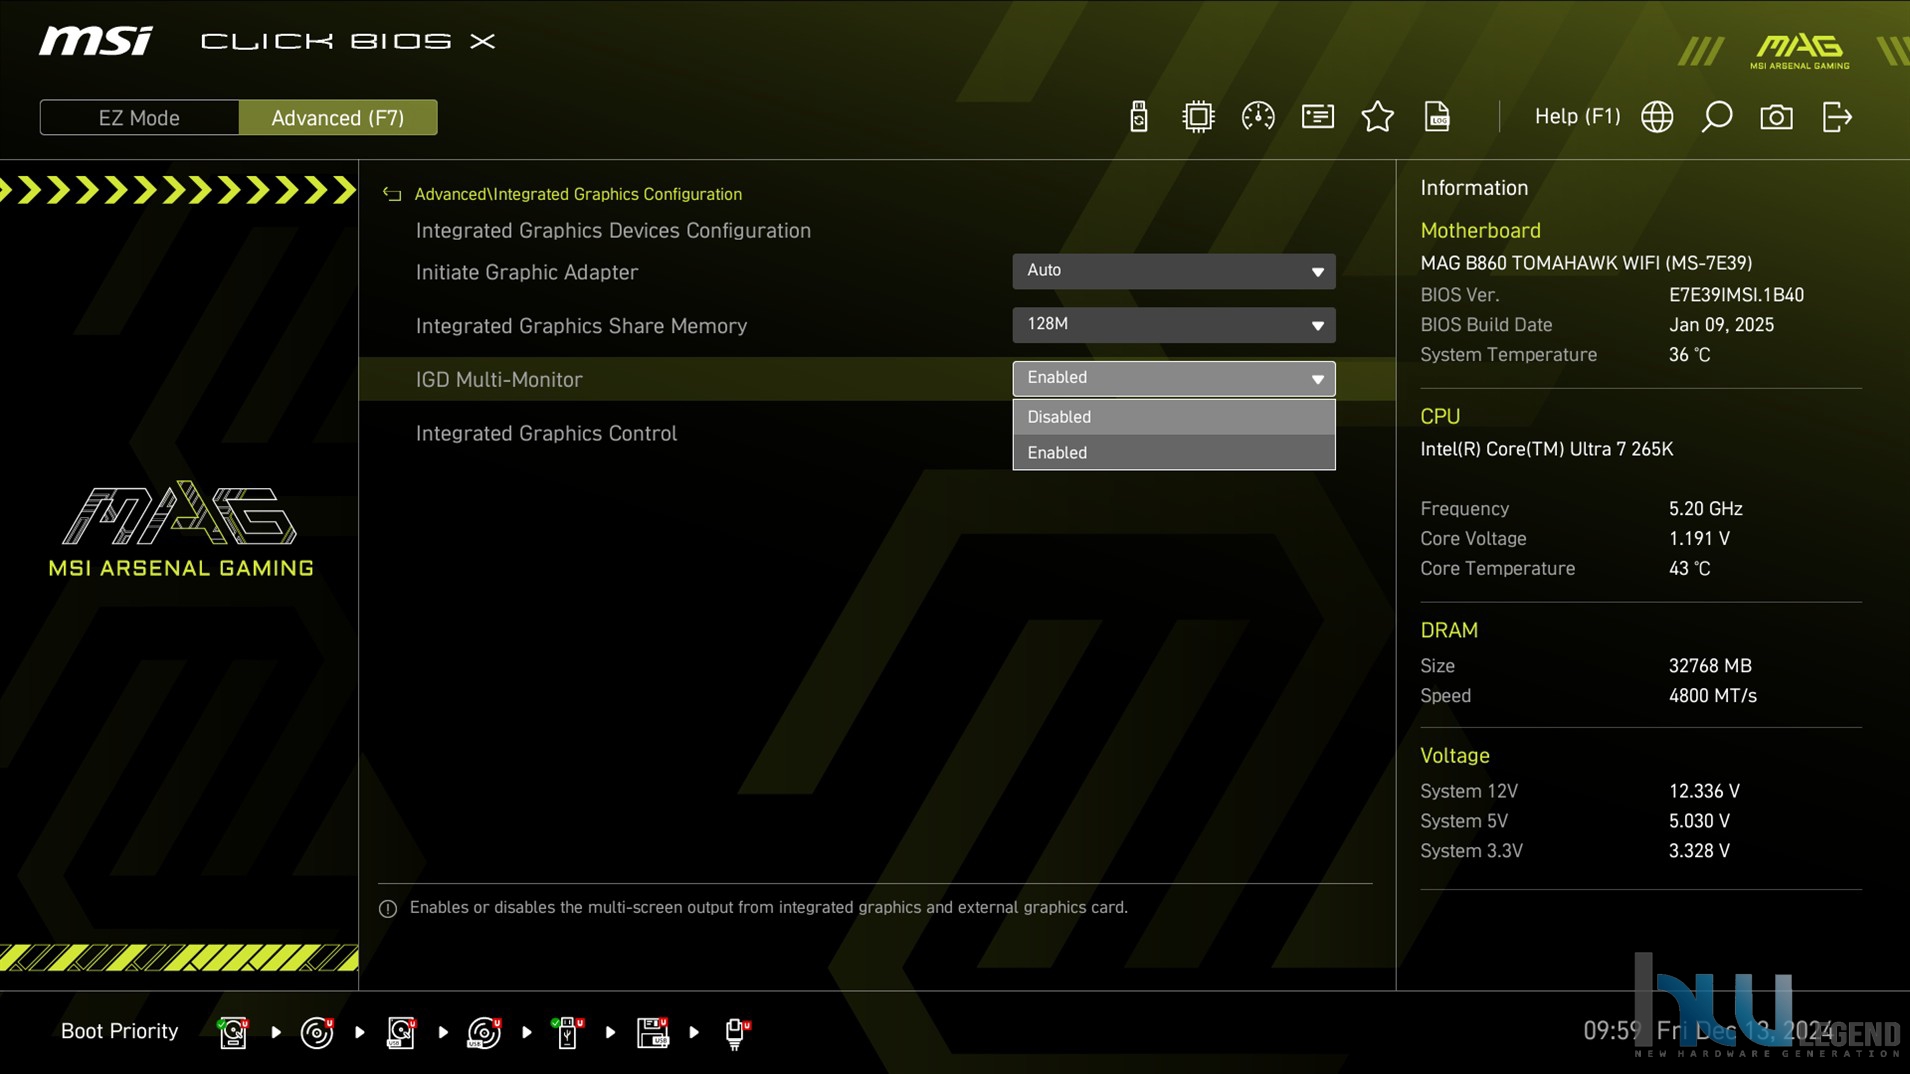Screen dimensions: 1910x1074
Task: Click the Core Temperature value 43 °C
Action: point(1689,569)
